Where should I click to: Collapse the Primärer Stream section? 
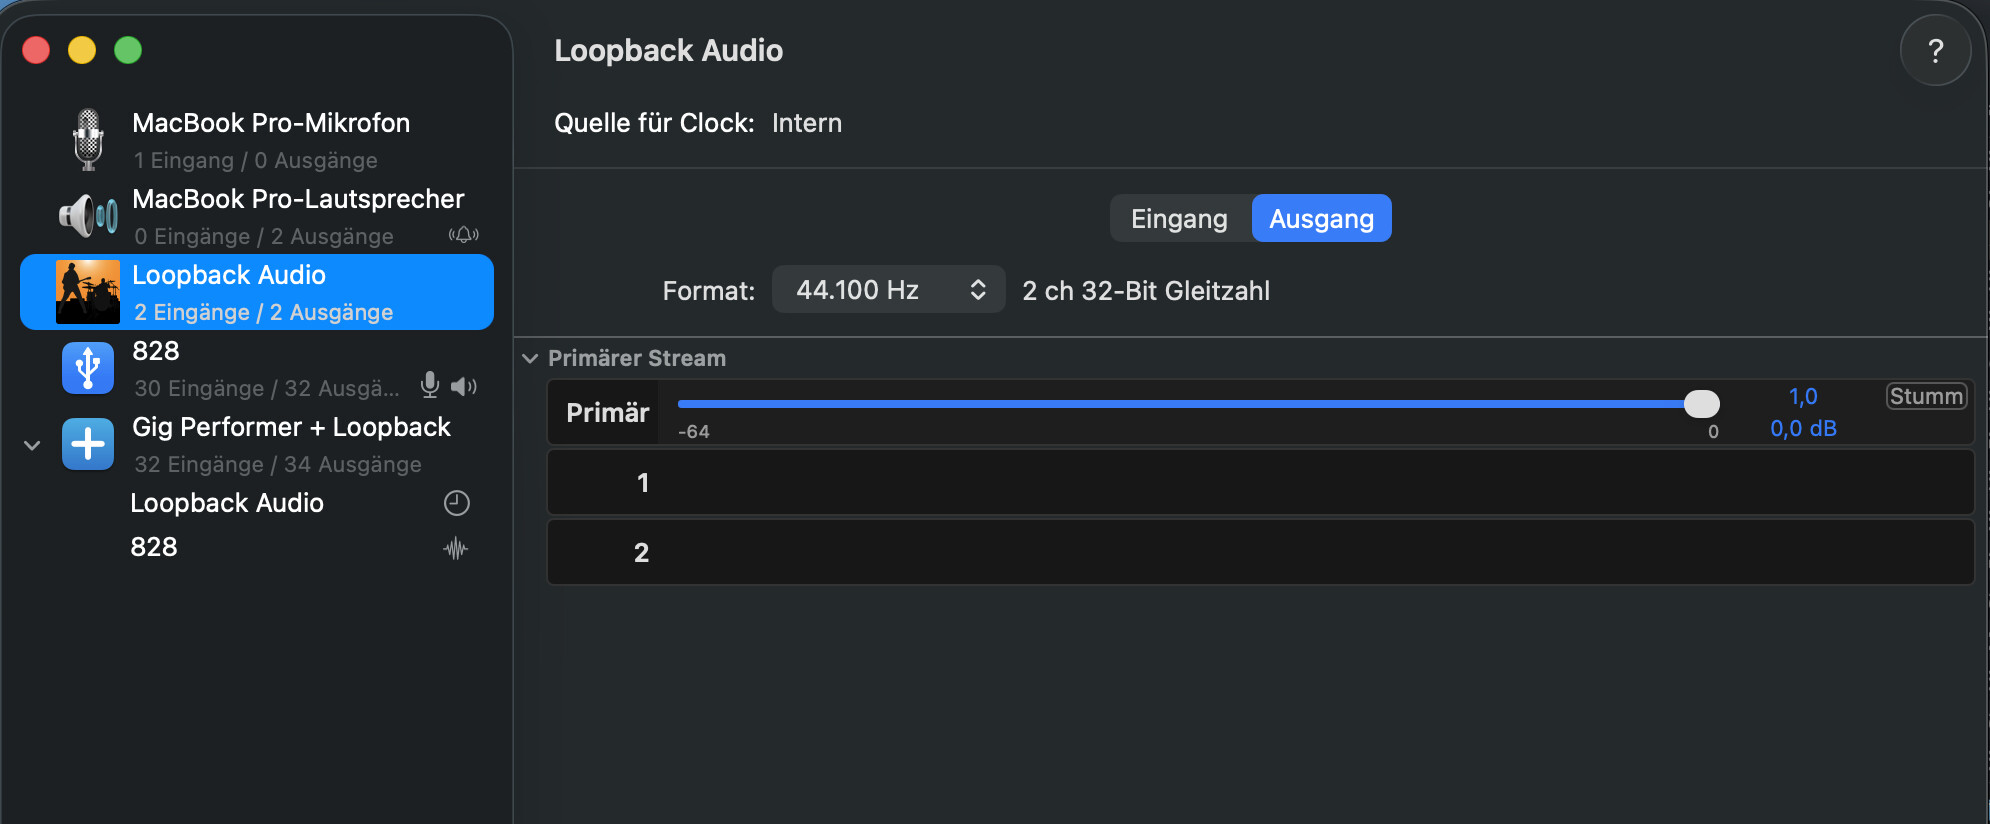[530, 358]
